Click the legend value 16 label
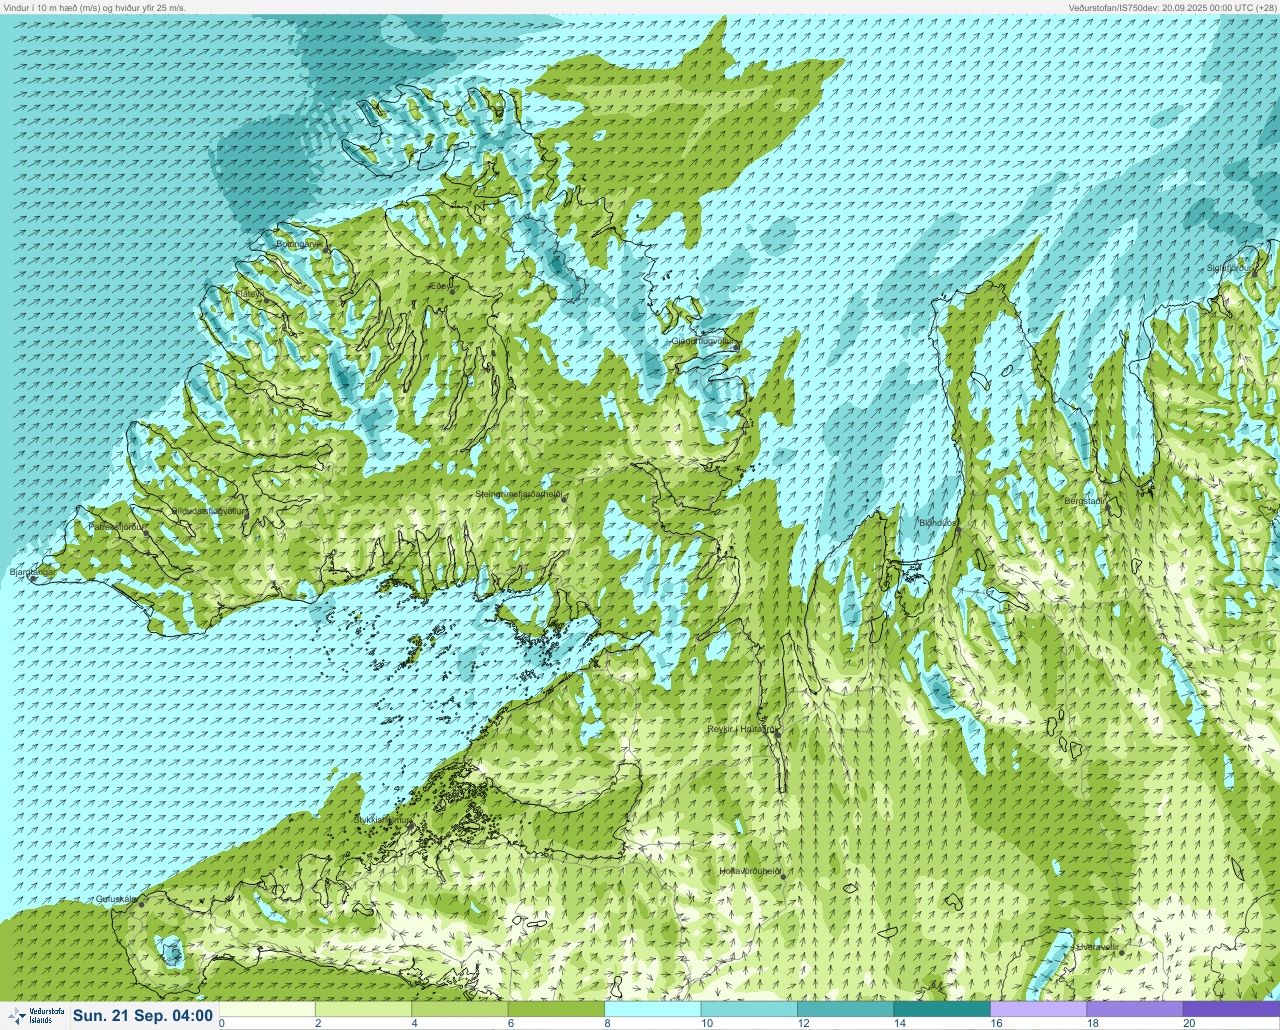1280x1030 pixels. click(x=996, y=1023)
